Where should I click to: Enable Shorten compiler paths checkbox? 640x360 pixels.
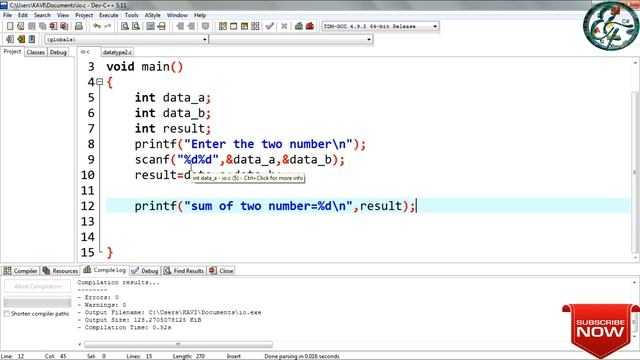tap(7, 313)
